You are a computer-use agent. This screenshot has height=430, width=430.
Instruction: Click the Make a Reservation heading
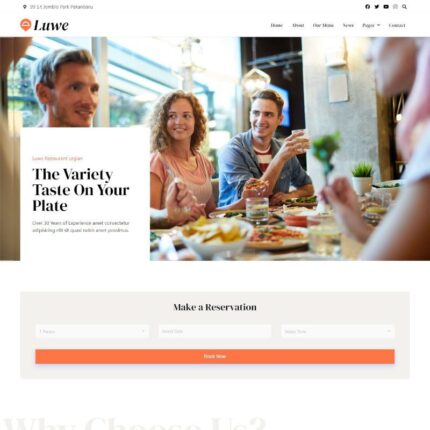point(215,307)
